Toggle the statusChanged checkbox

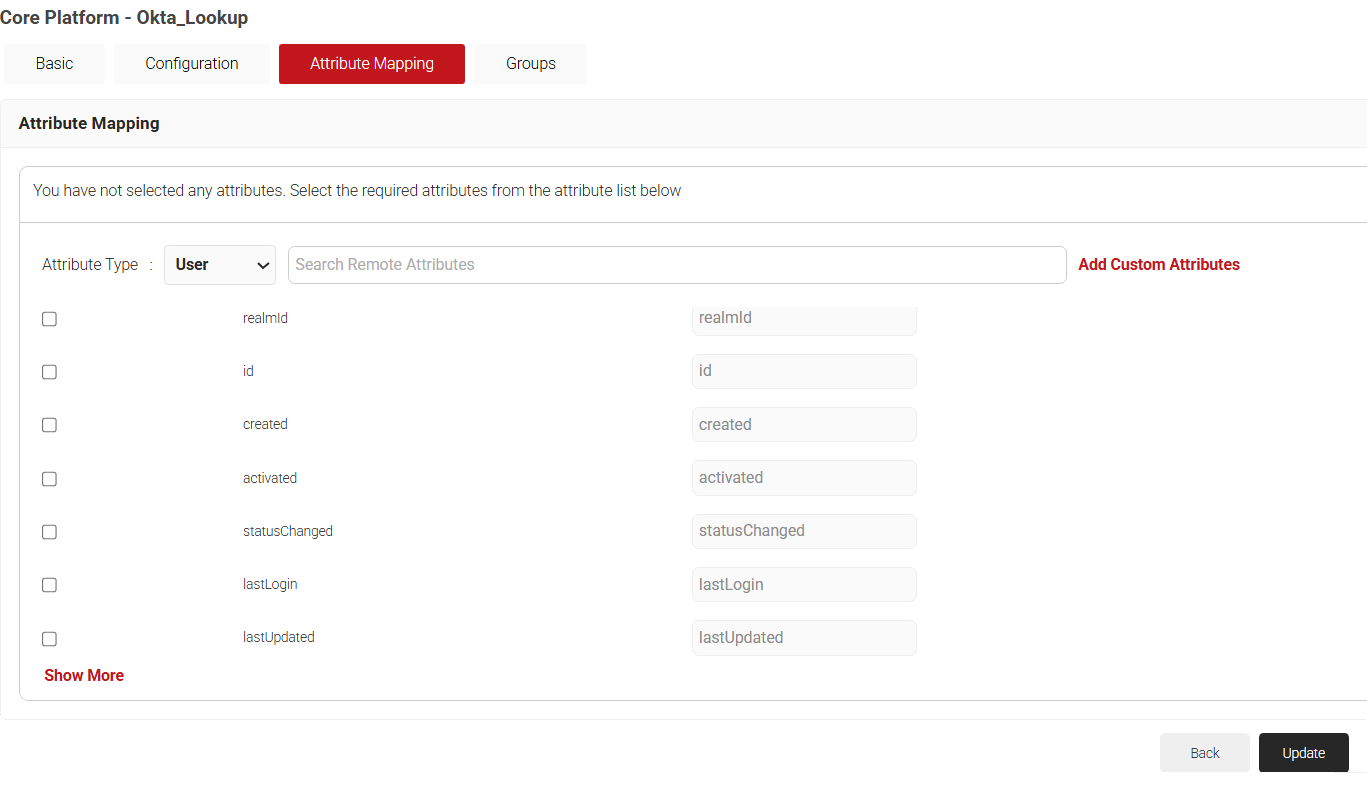49,532
